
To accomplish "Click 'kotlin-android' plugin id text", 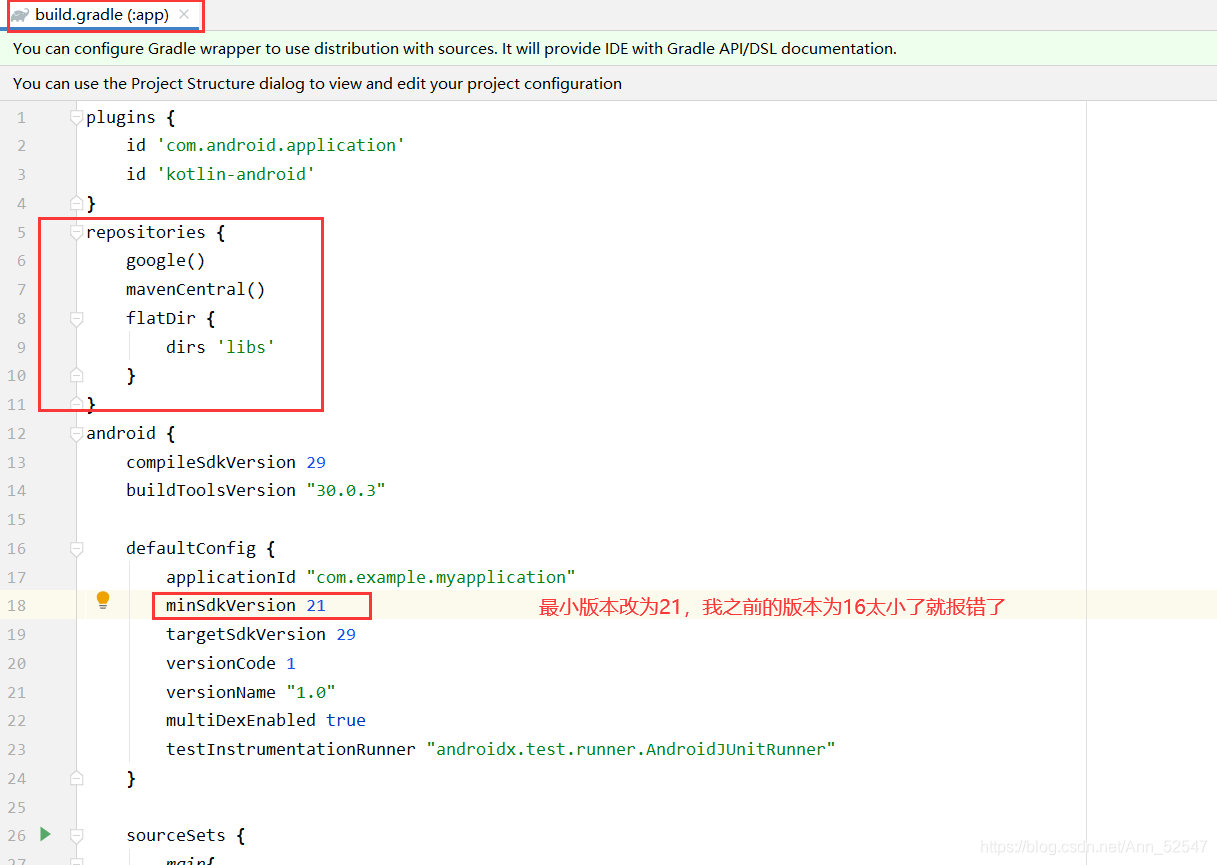I will click(236, 174).
